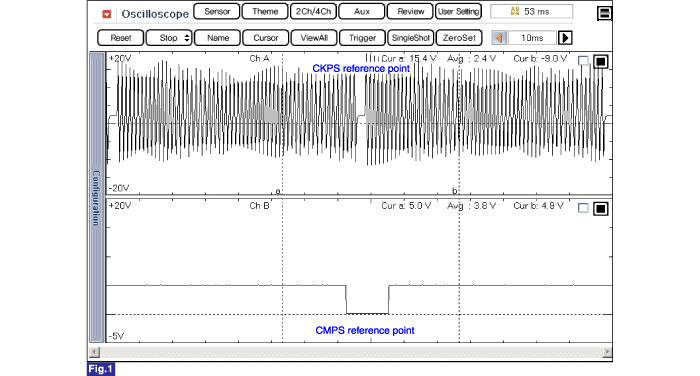Image resolution: width=700 pixels, height=376 pixels.
Task: Click the horizontal scrollbar track below the waveforms
Action: pyautogui.click(x=350, y=352)
